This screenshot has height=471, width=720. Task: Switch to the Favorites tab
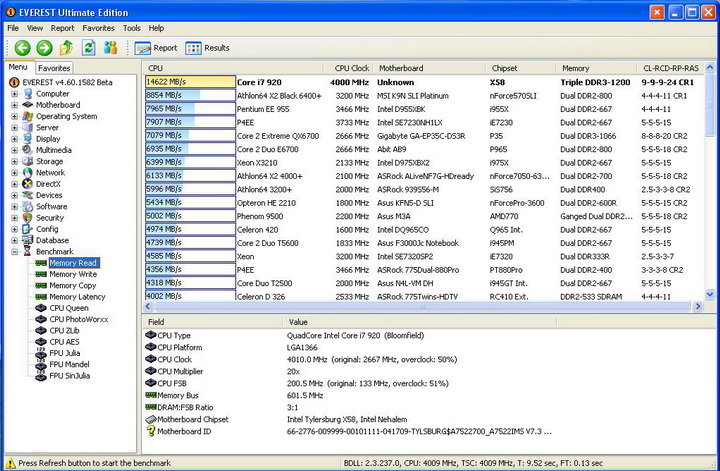54,68
